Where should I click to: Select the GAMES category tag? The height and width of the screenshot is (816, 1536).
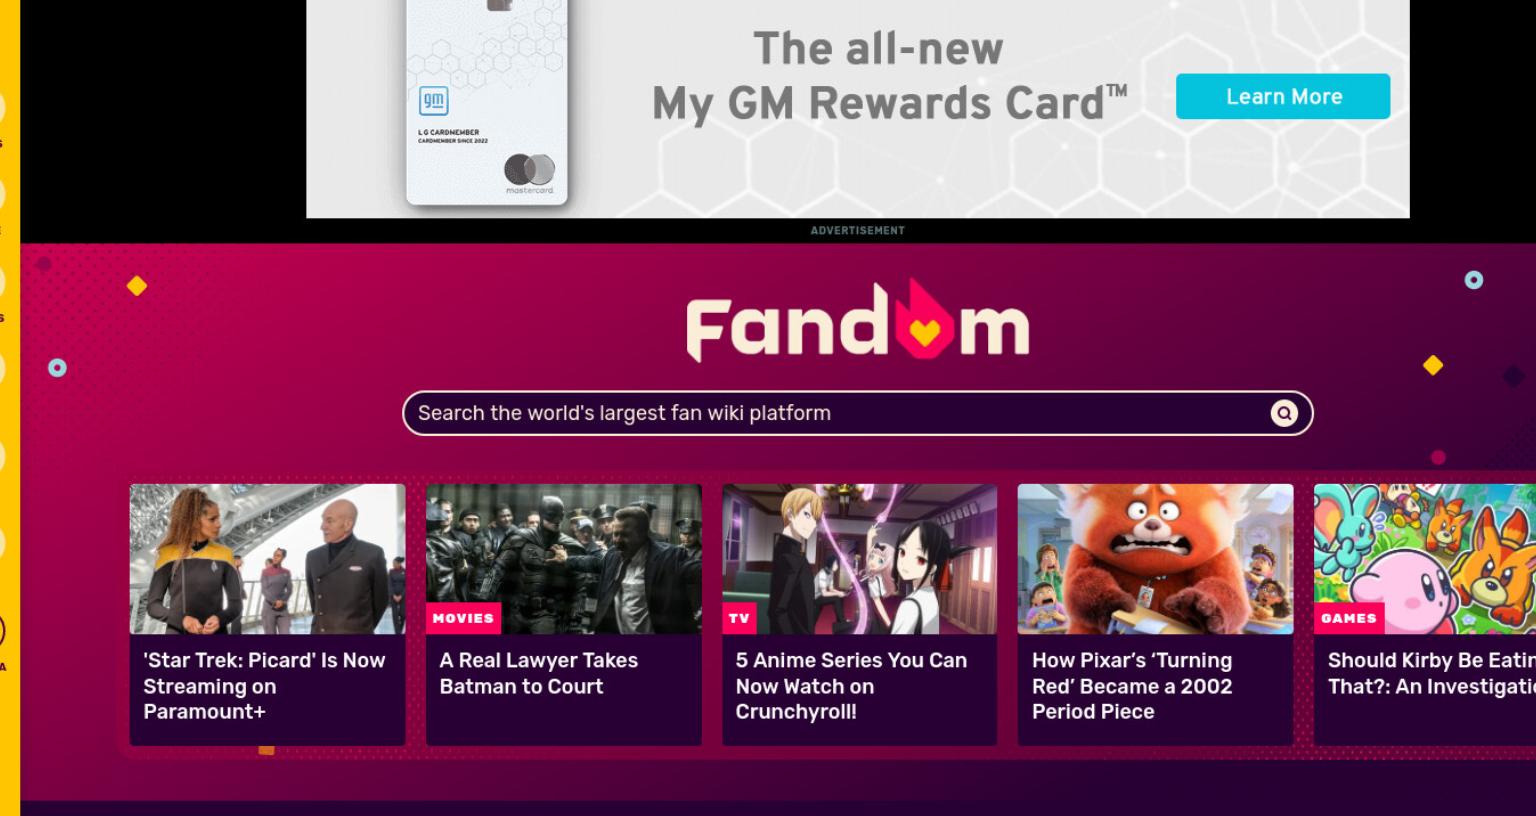click(x=1348, y=618)
